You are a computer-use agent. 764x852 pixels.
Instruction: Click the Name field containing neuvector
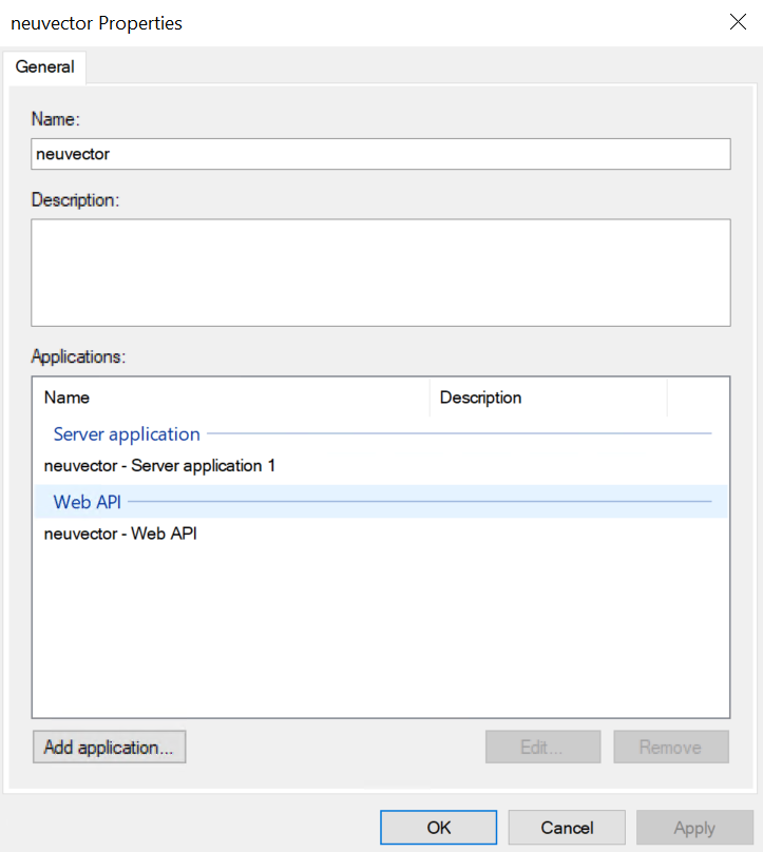point(380,154)
